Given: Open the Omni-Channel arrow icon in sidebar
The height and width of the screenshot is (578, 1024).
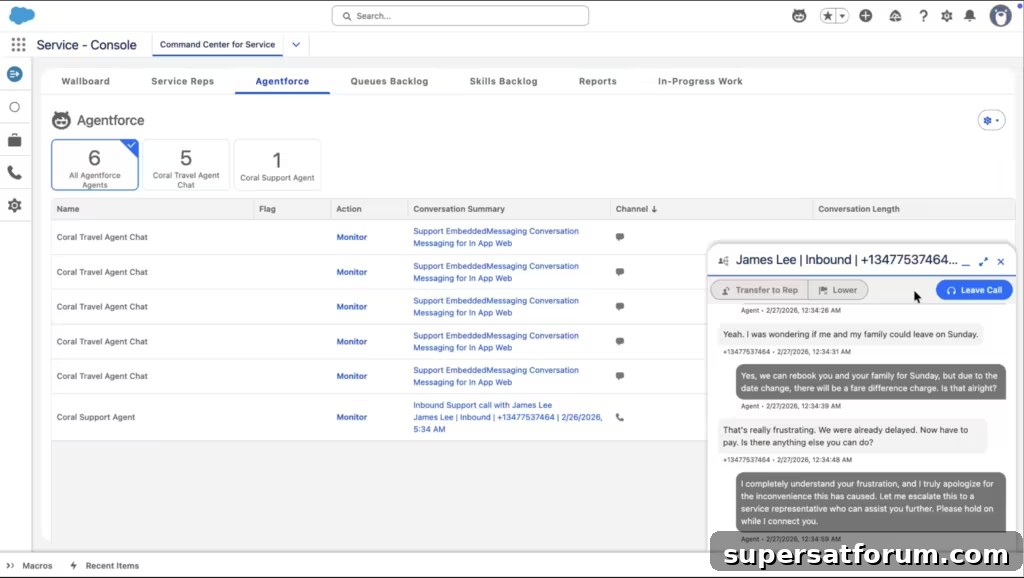Looking at the screenshot, I should pos(14,74).
